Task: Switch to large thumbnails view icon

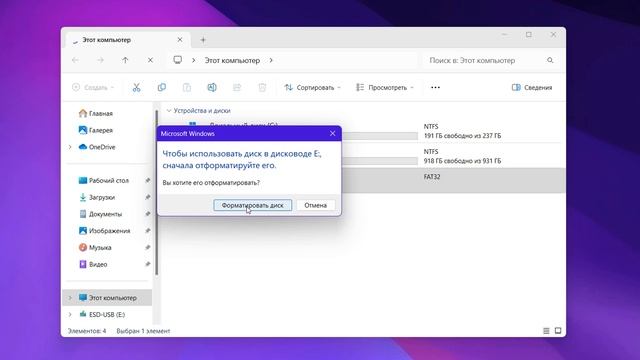Action: pos(558,331)
